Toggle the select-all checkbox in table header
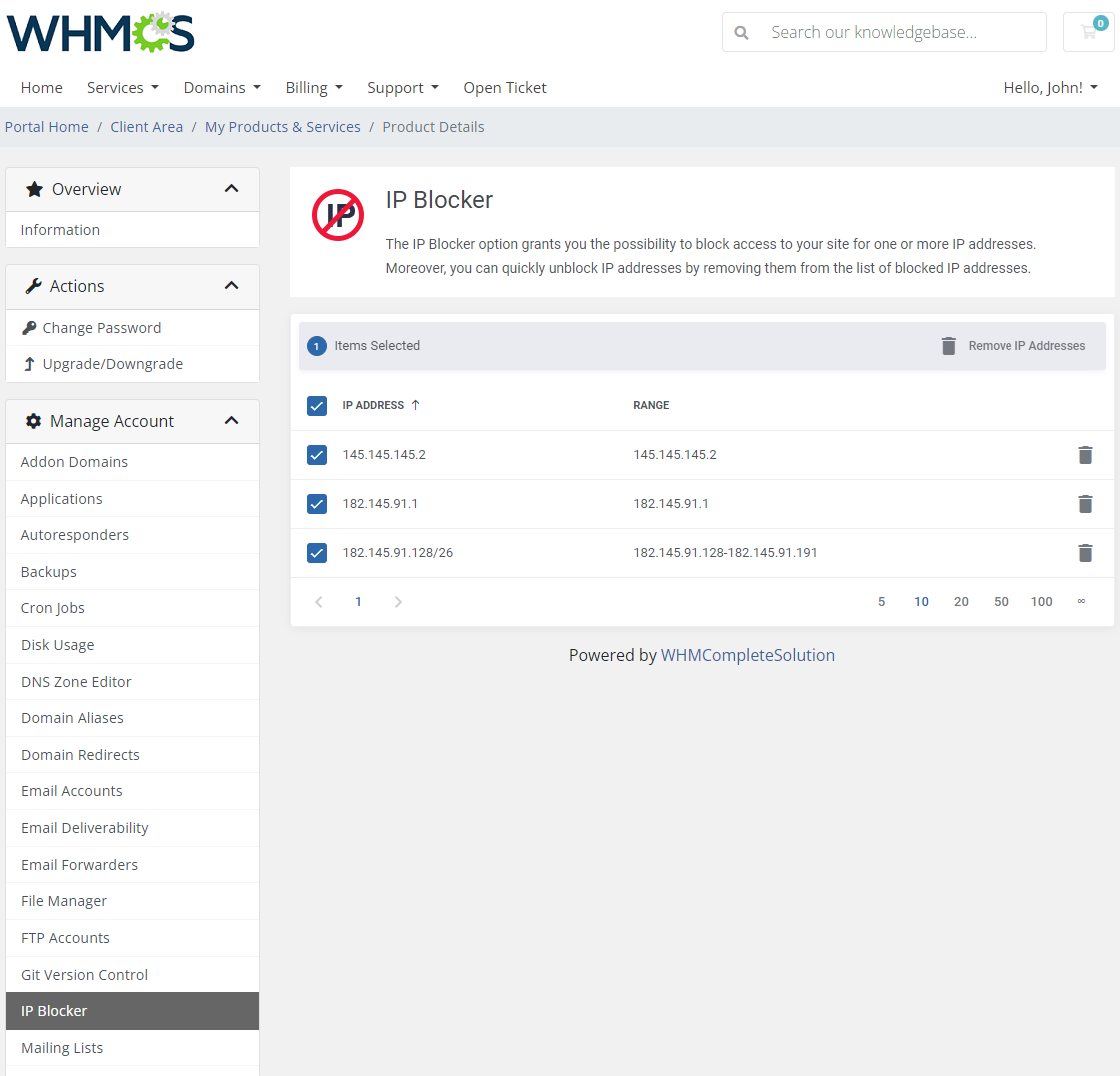 (317, 406)
